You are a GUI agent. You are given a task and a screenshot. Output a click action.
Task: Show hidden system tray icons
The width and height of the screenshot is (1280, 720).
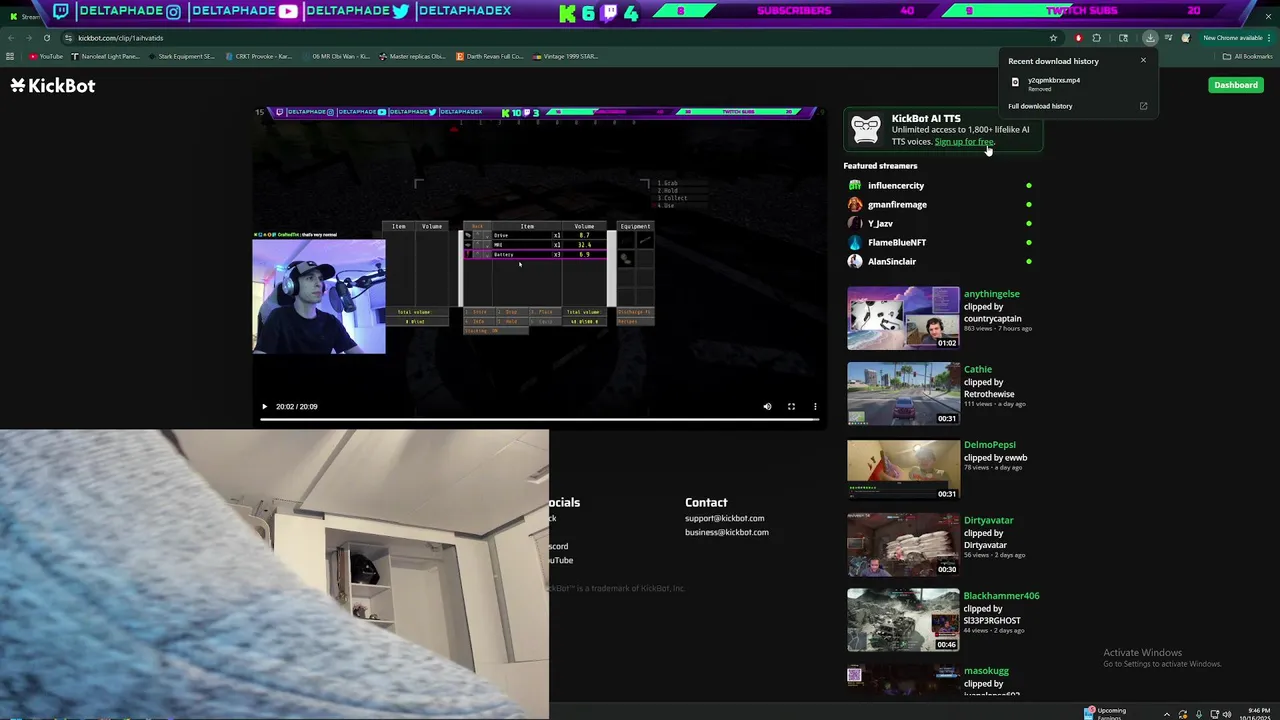coord(1166,714)
